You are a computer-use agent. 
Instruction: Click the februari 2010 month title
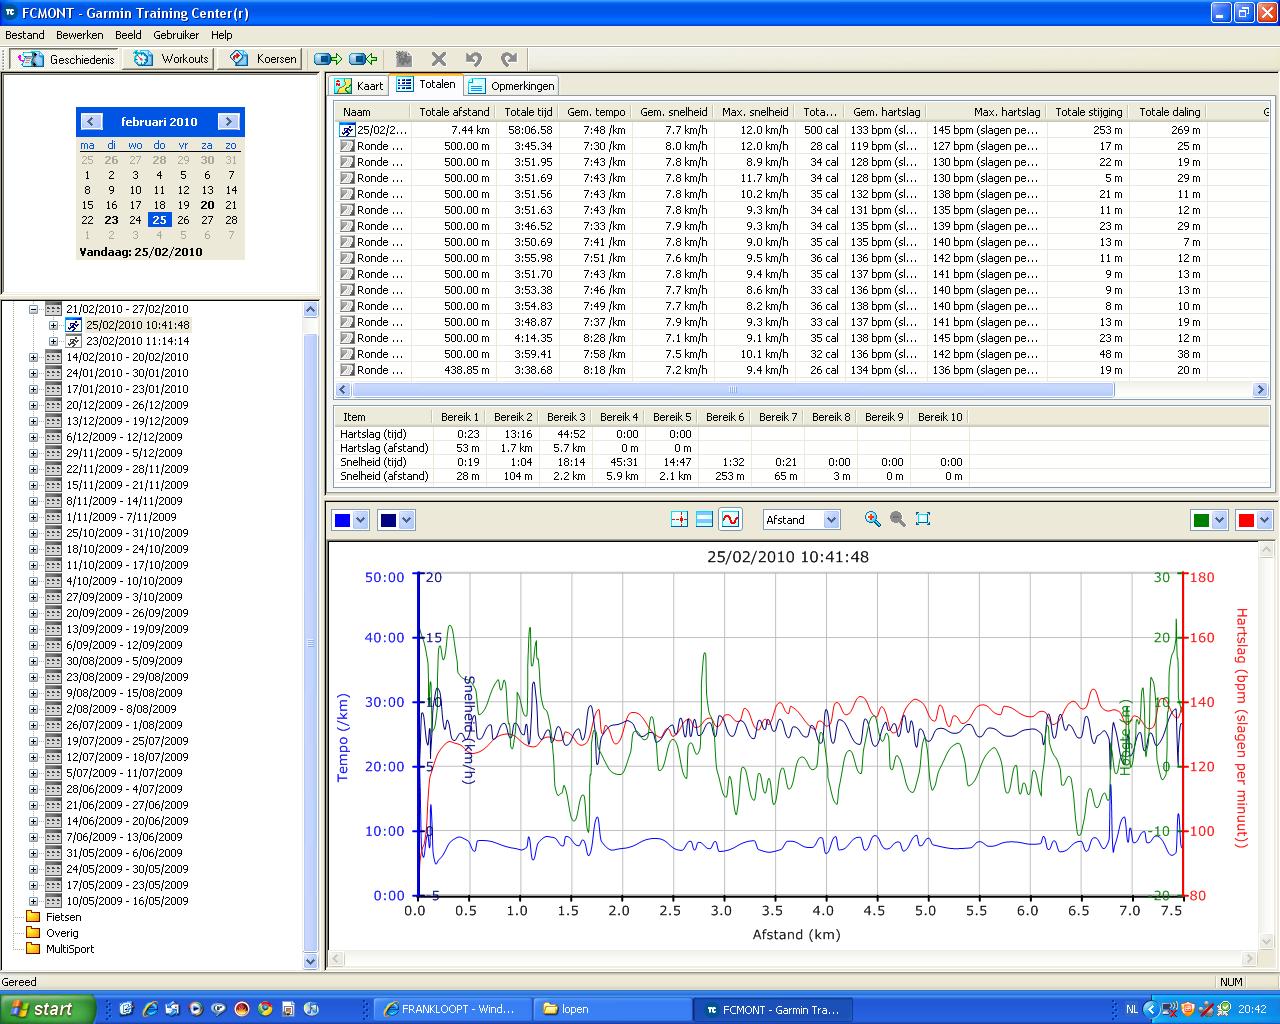(159, 122)
